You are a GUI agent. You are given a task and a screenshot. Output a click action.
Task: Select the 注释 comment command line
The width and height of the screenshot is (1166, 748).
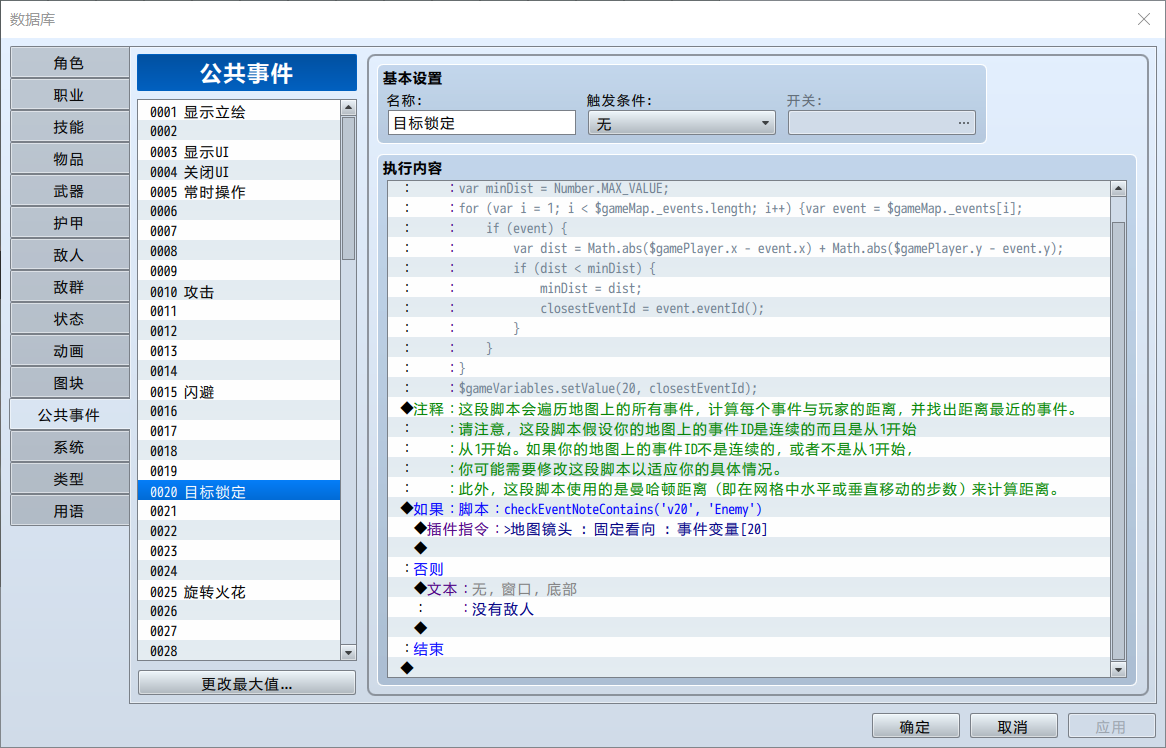pos(749,409)
